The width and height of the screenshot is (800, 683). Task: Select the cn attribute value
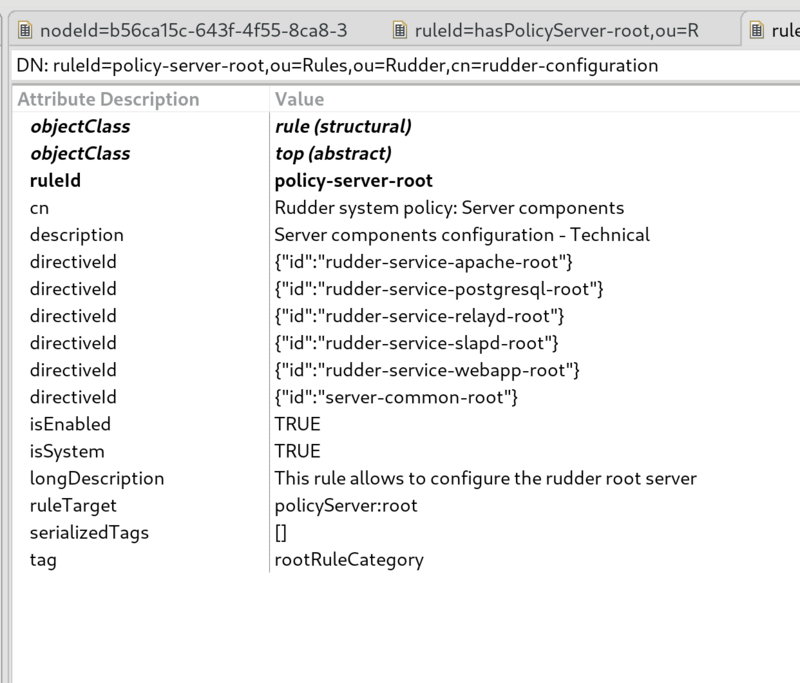[449, 208]
